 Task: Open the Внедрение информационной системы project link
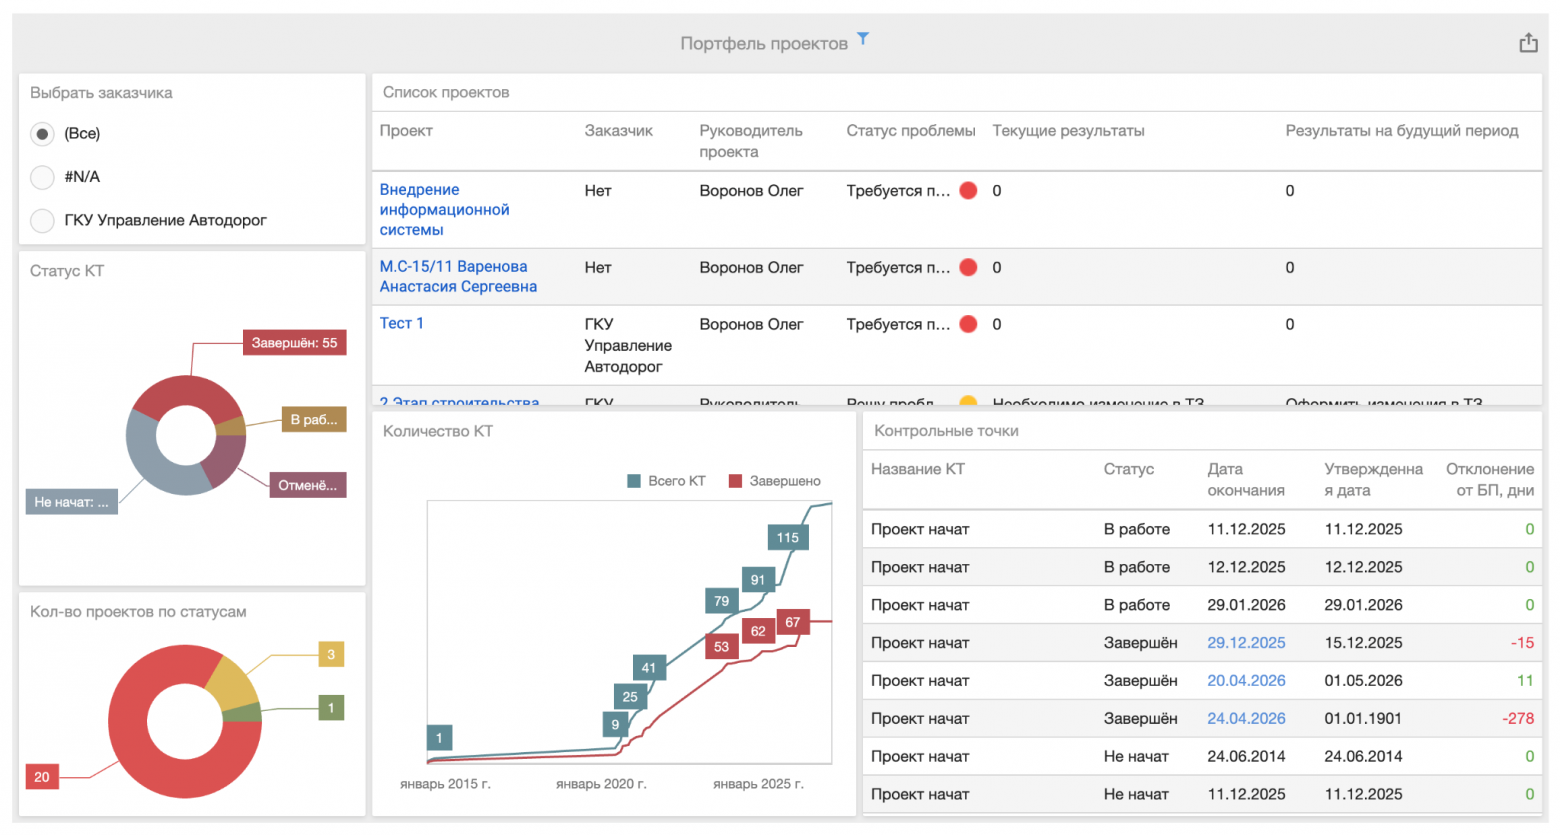pos(444,210)
